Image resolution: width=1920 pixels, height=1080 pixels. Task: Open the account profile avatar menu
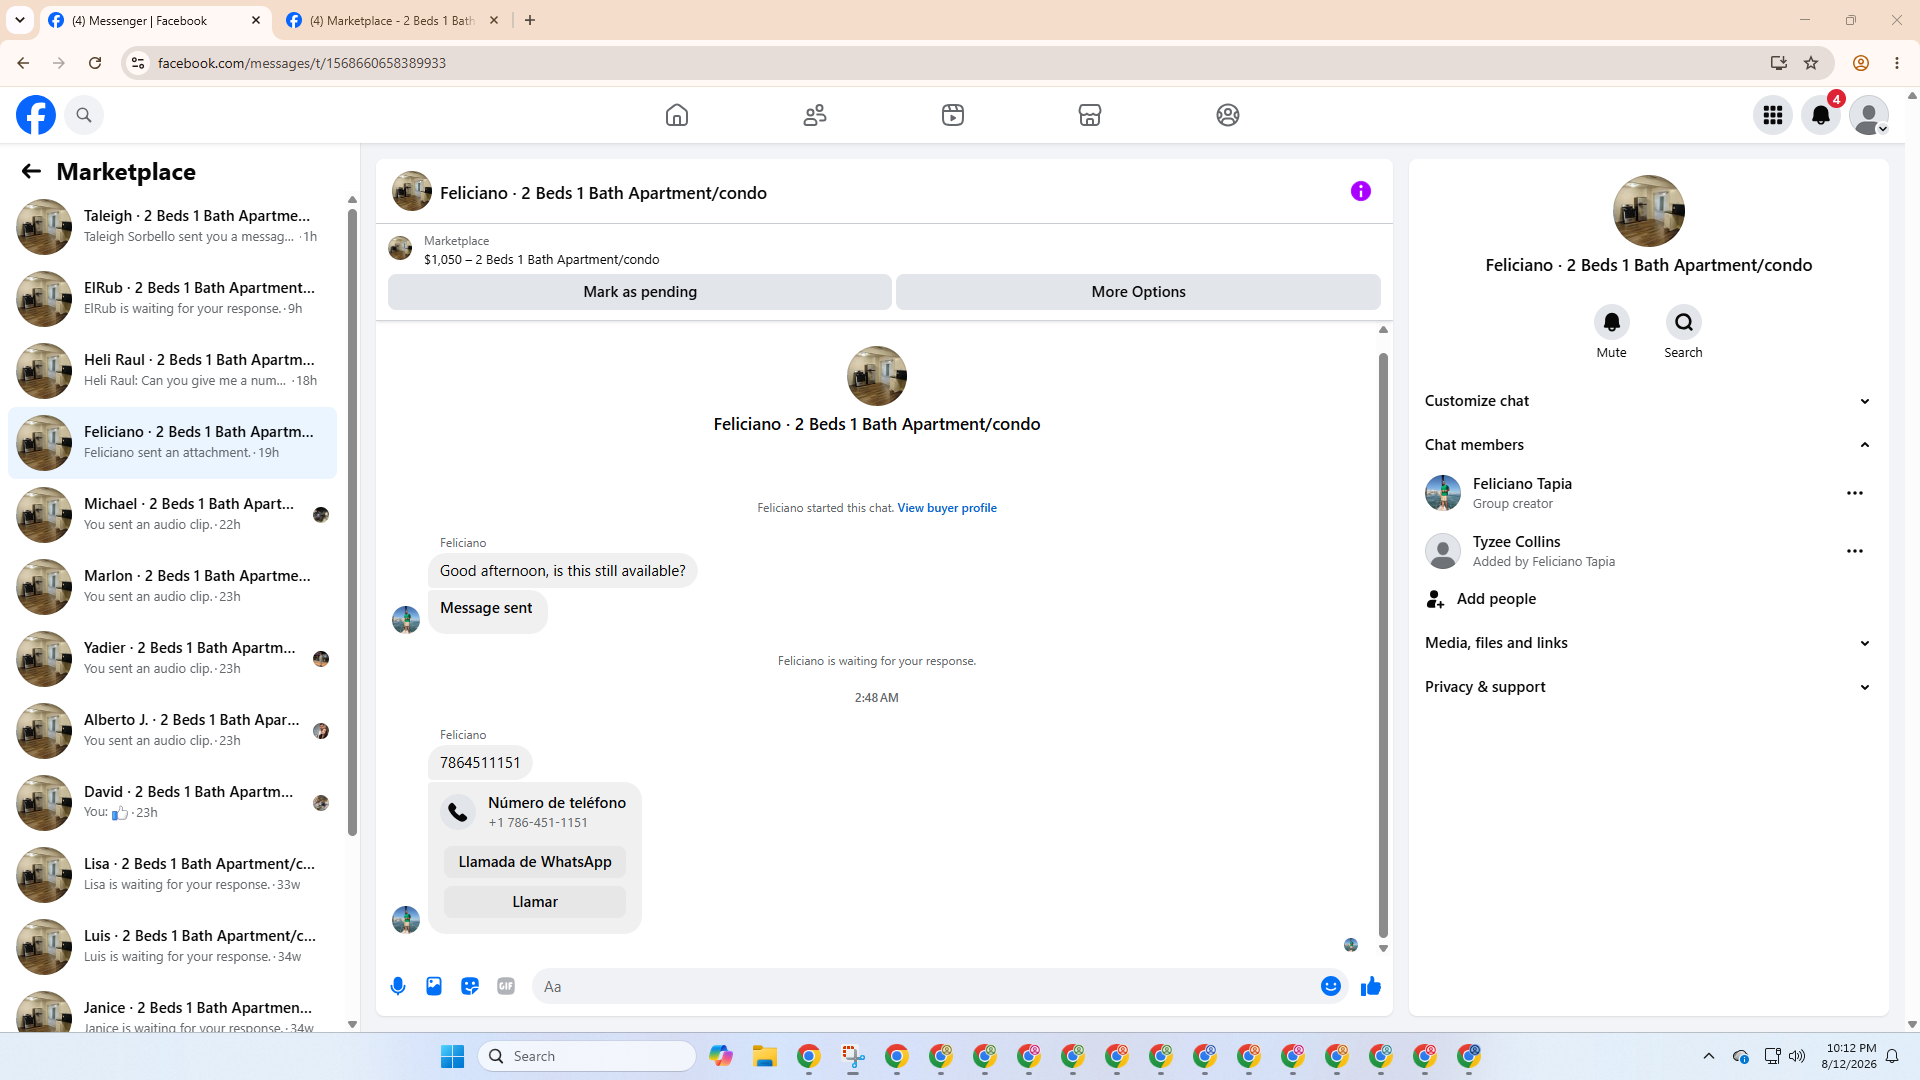coord(1869,115)
